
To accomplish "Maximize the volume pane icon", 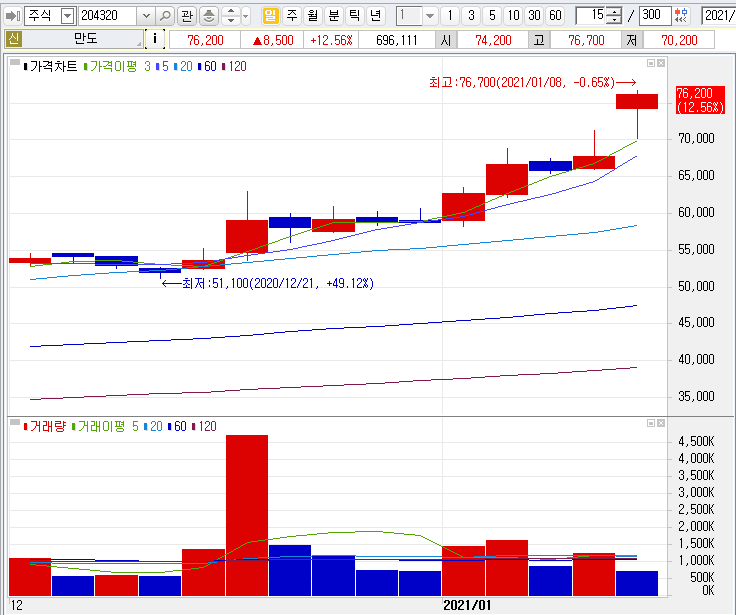I will point(651,423).
